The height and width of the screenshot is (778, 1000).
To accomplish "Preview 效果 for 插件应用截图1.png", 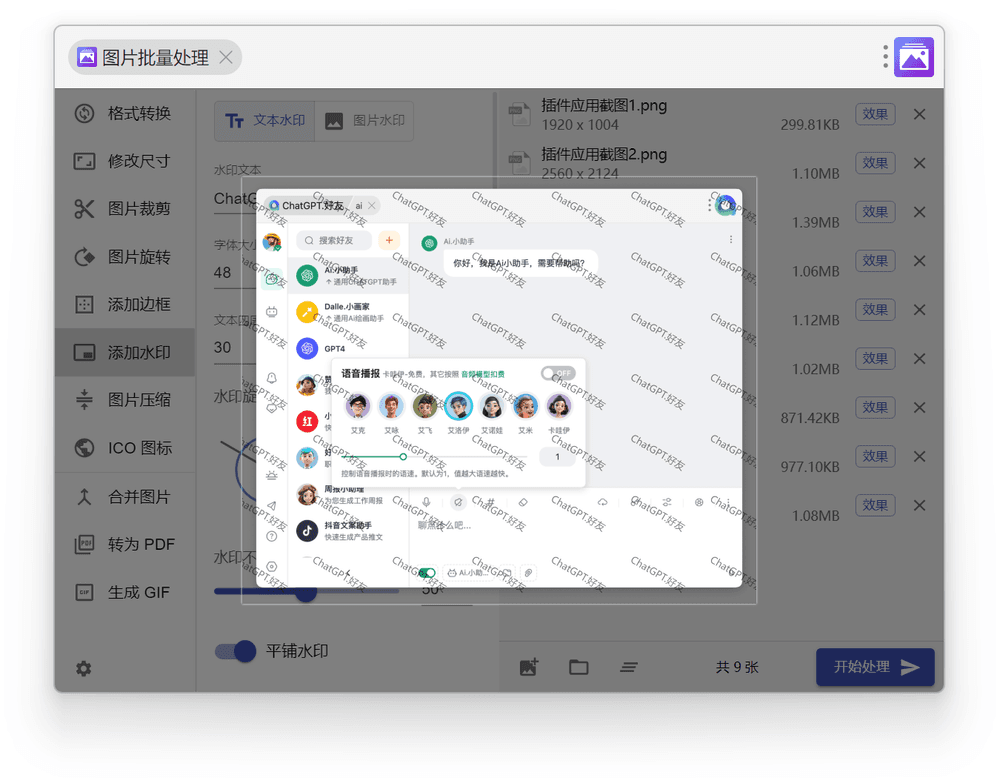I will click(875, 114).
